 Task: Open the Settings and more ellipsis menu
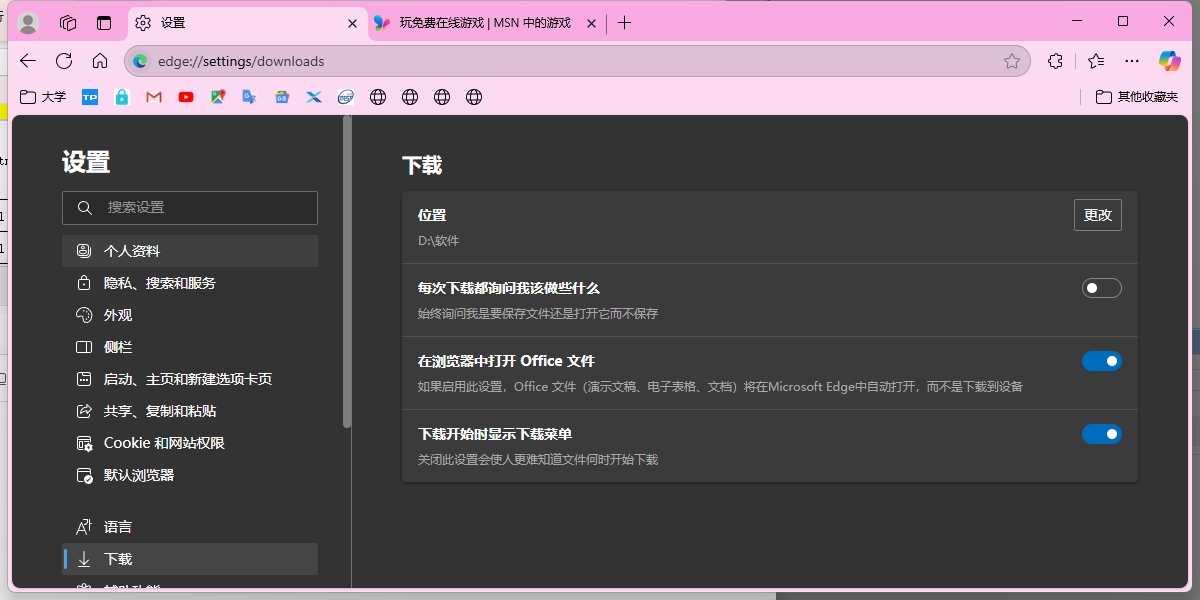1132,61
